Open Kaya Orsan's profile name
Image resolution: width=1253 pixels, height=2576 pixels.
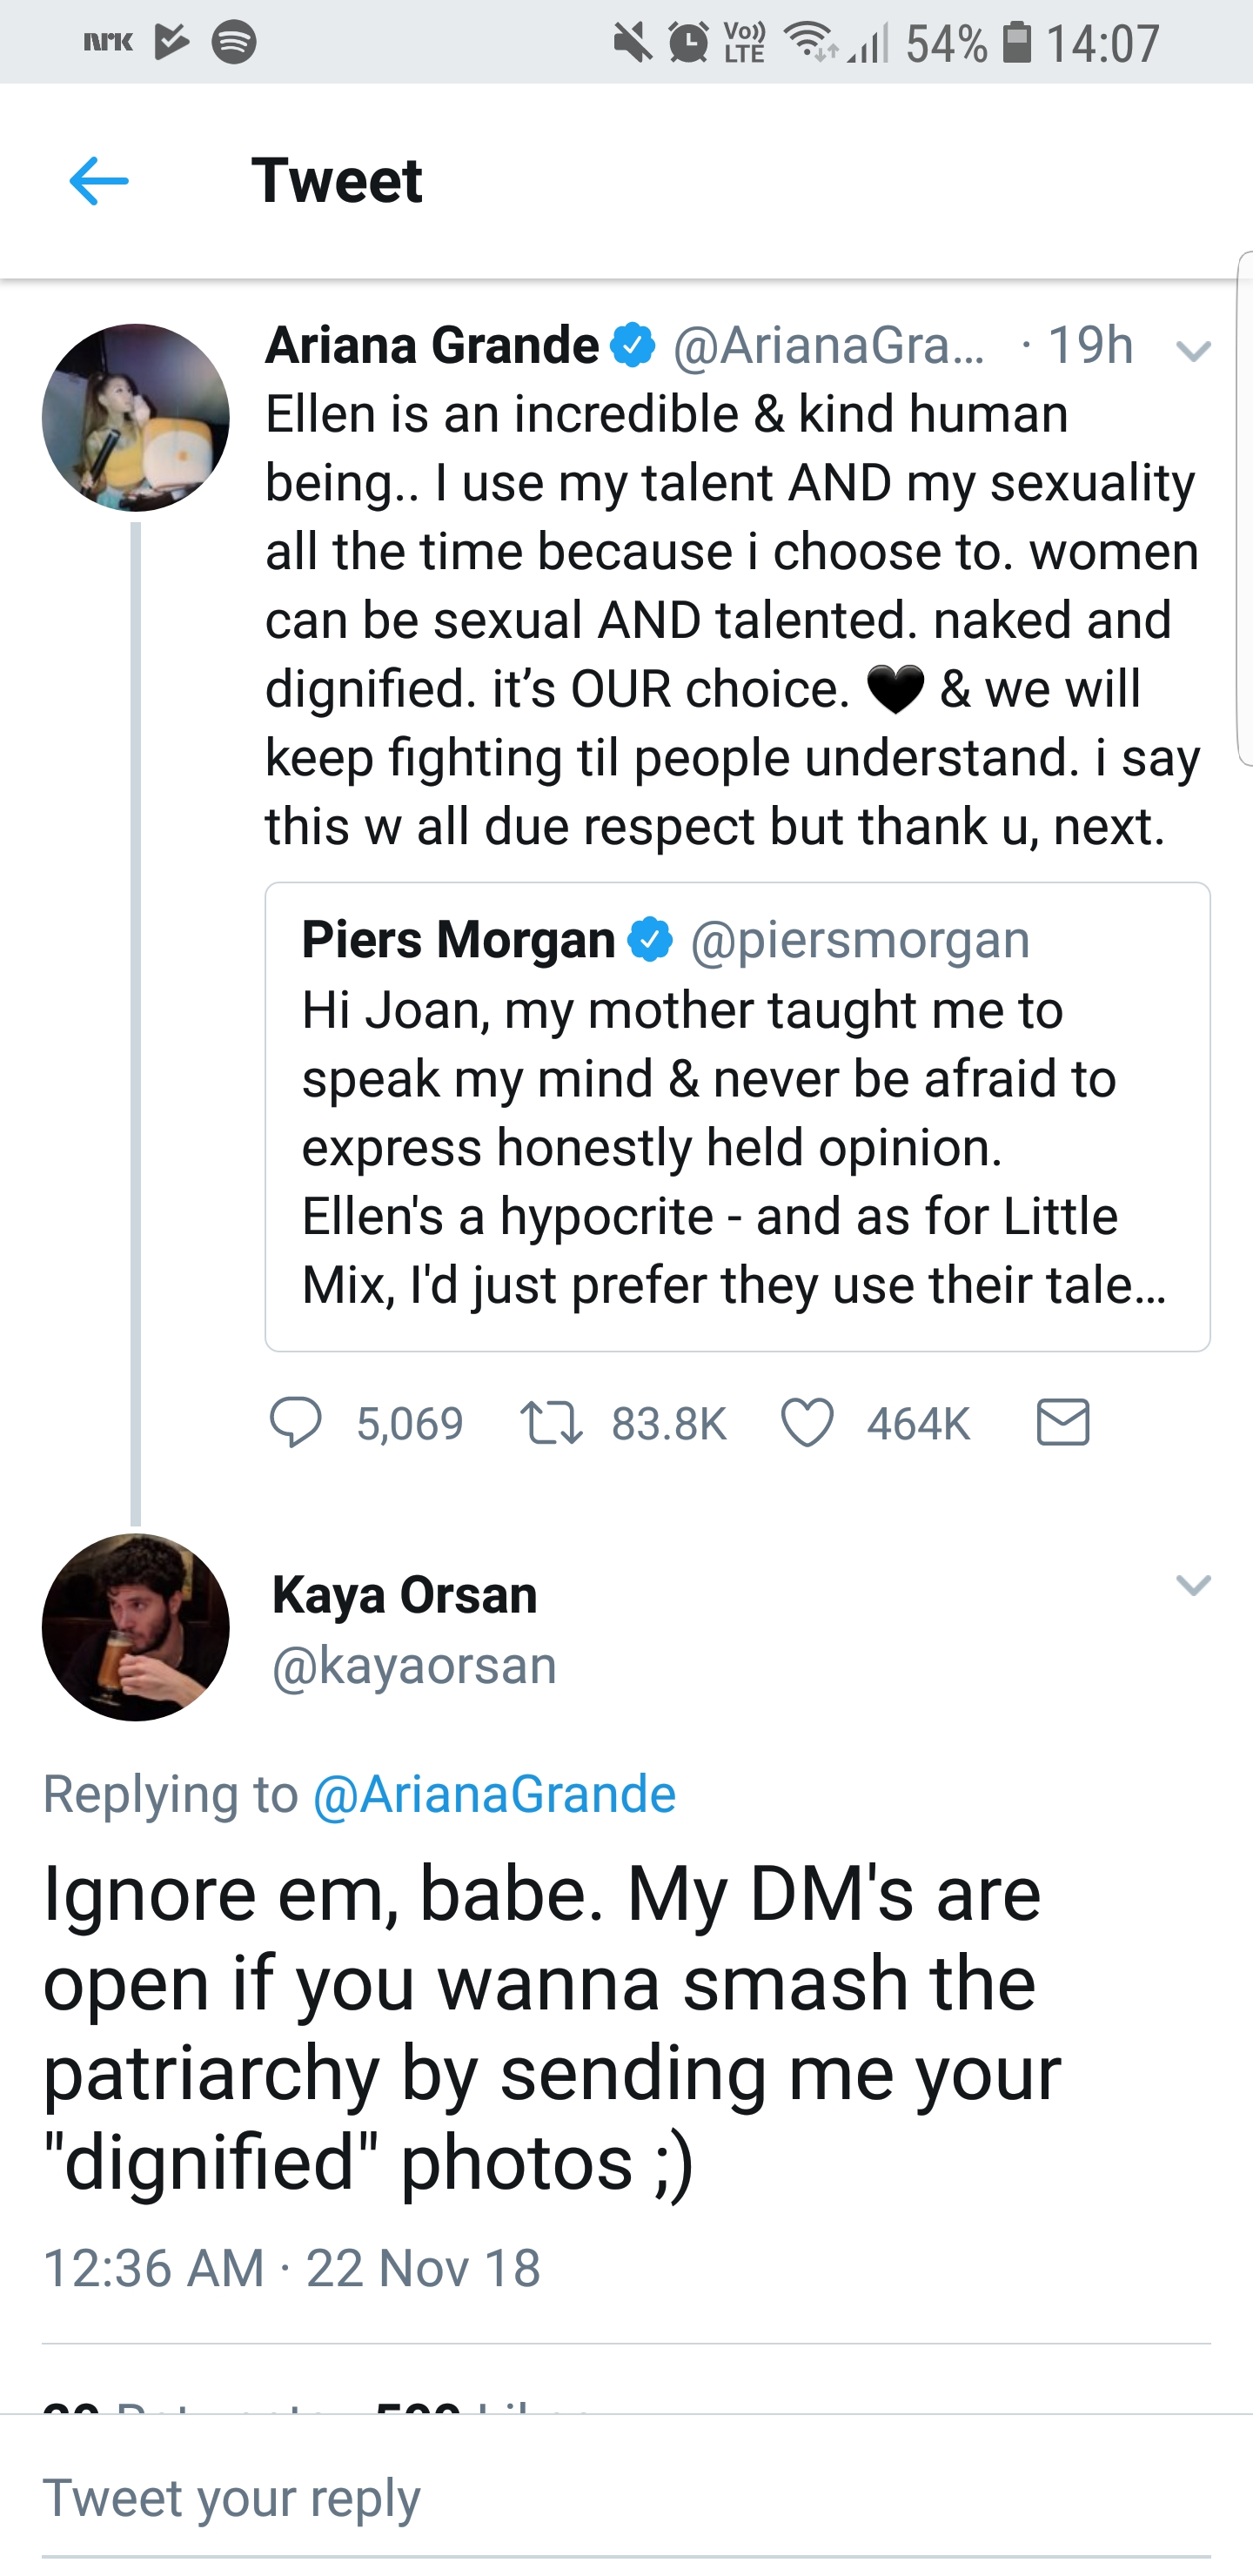[404, 1594]
